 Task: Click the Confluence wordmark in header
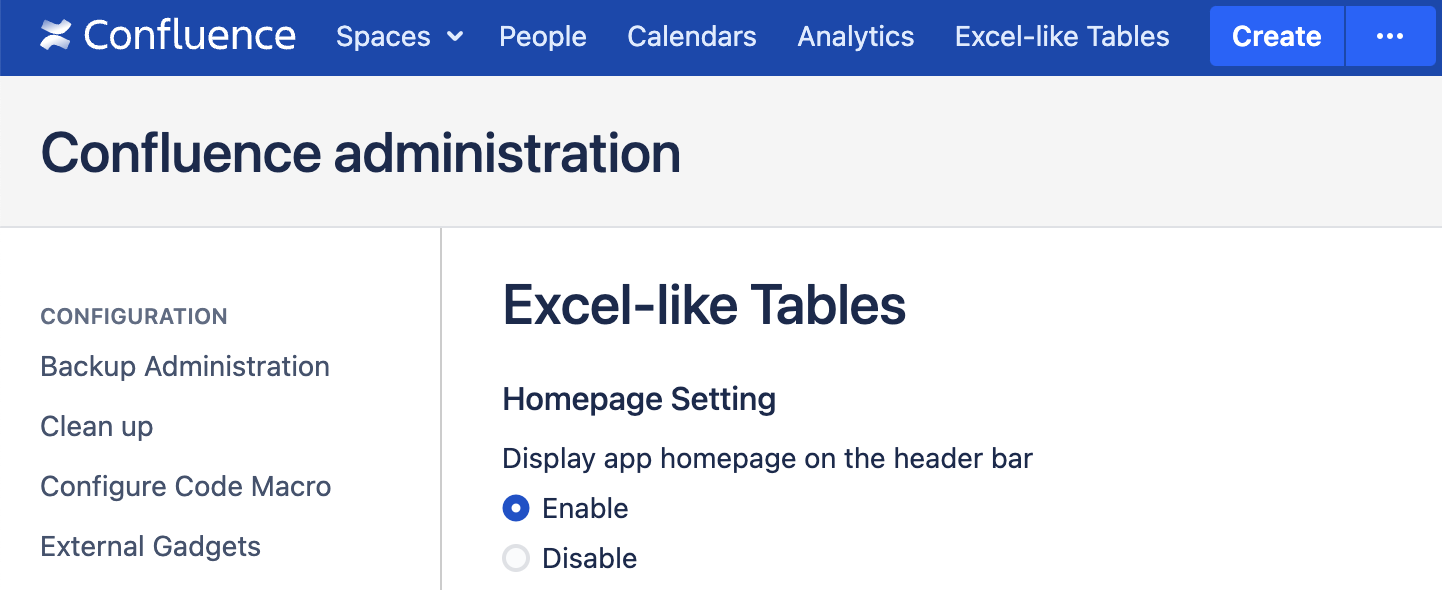coord(190,36)
